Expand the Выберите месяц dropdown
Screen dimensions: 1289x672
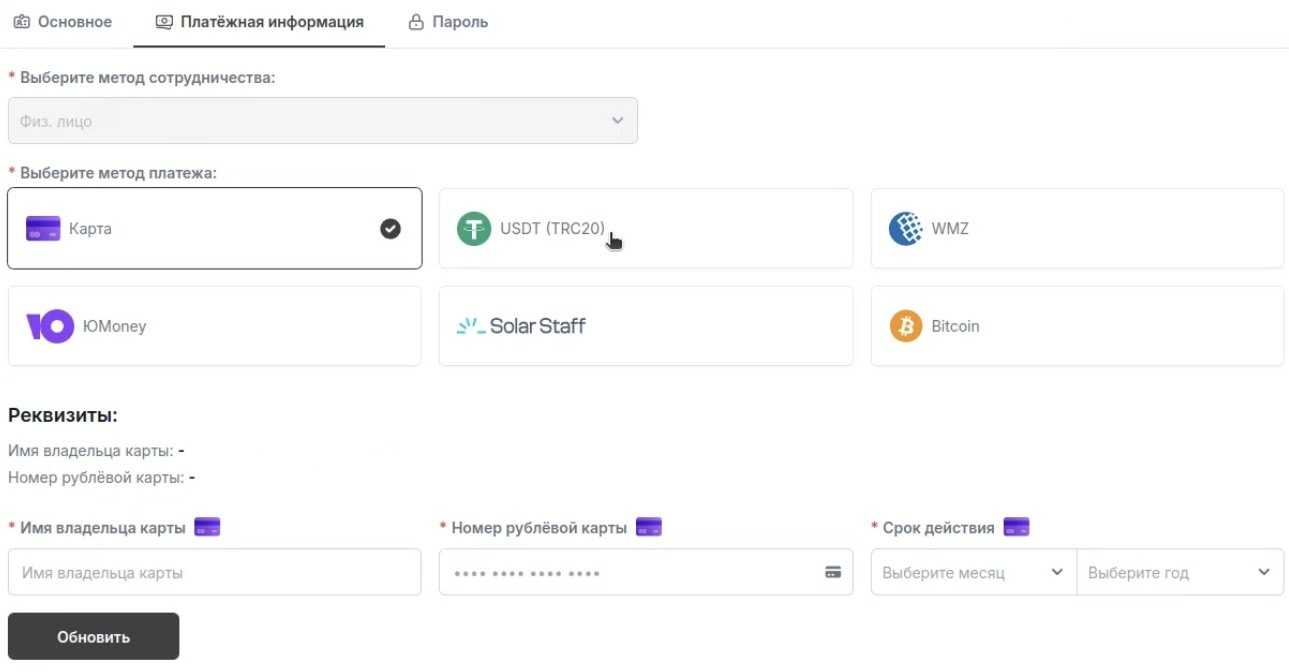click(973, 573)
